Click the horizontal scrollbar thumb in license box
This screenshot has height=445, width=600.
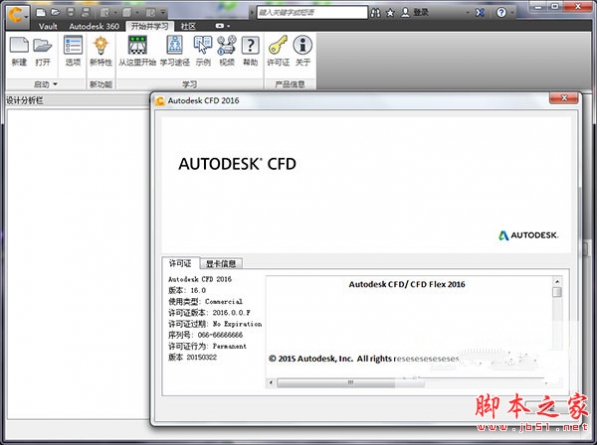(x=350, y=382)
